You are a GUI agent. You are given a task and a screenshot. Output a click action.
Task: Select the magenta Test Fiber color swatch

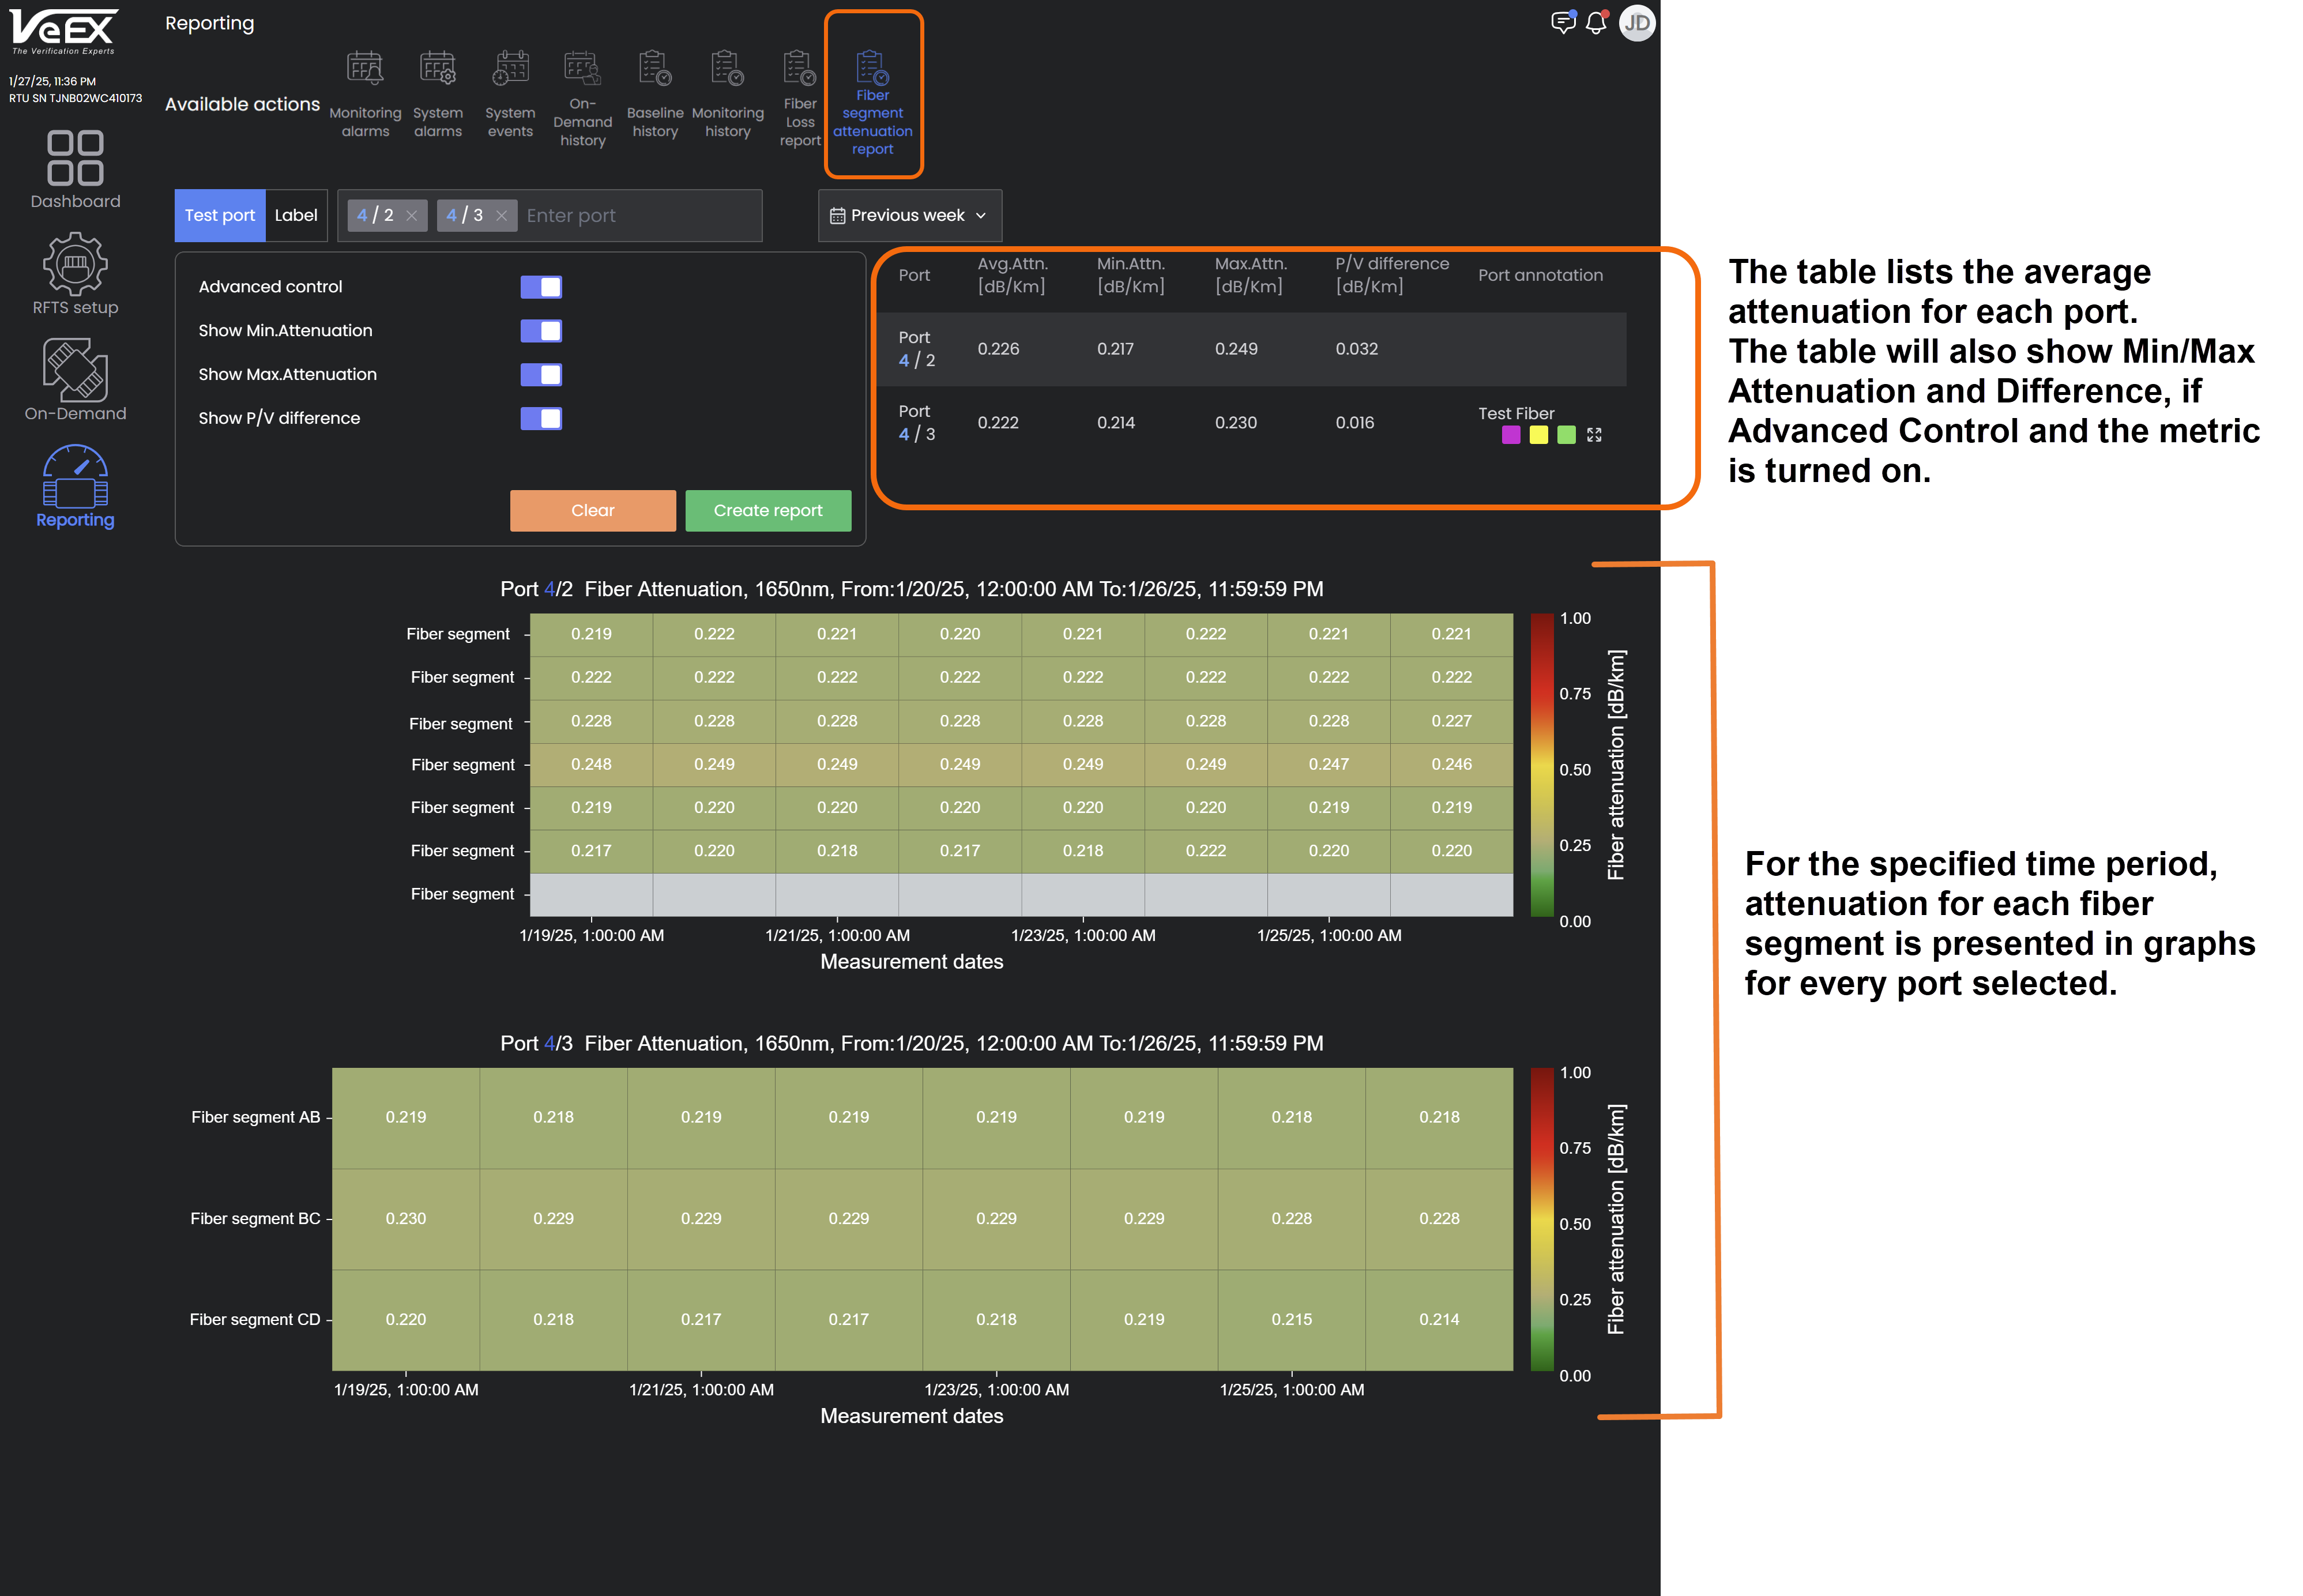[x=1510, y=435]
